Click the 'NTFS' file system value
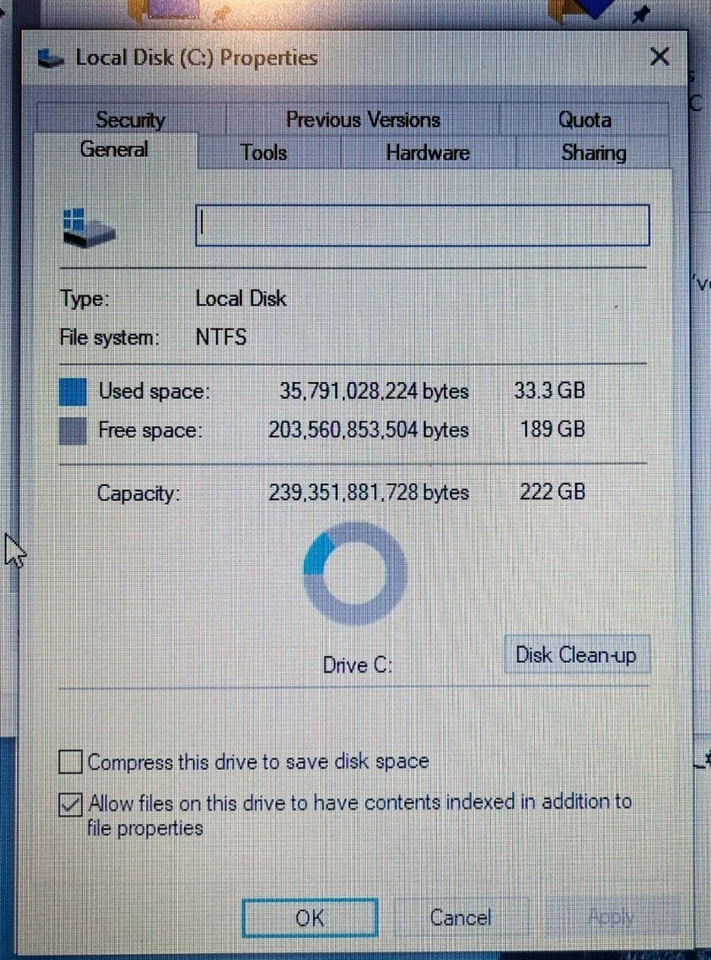 pyautogui.click(x=221, y=337)
